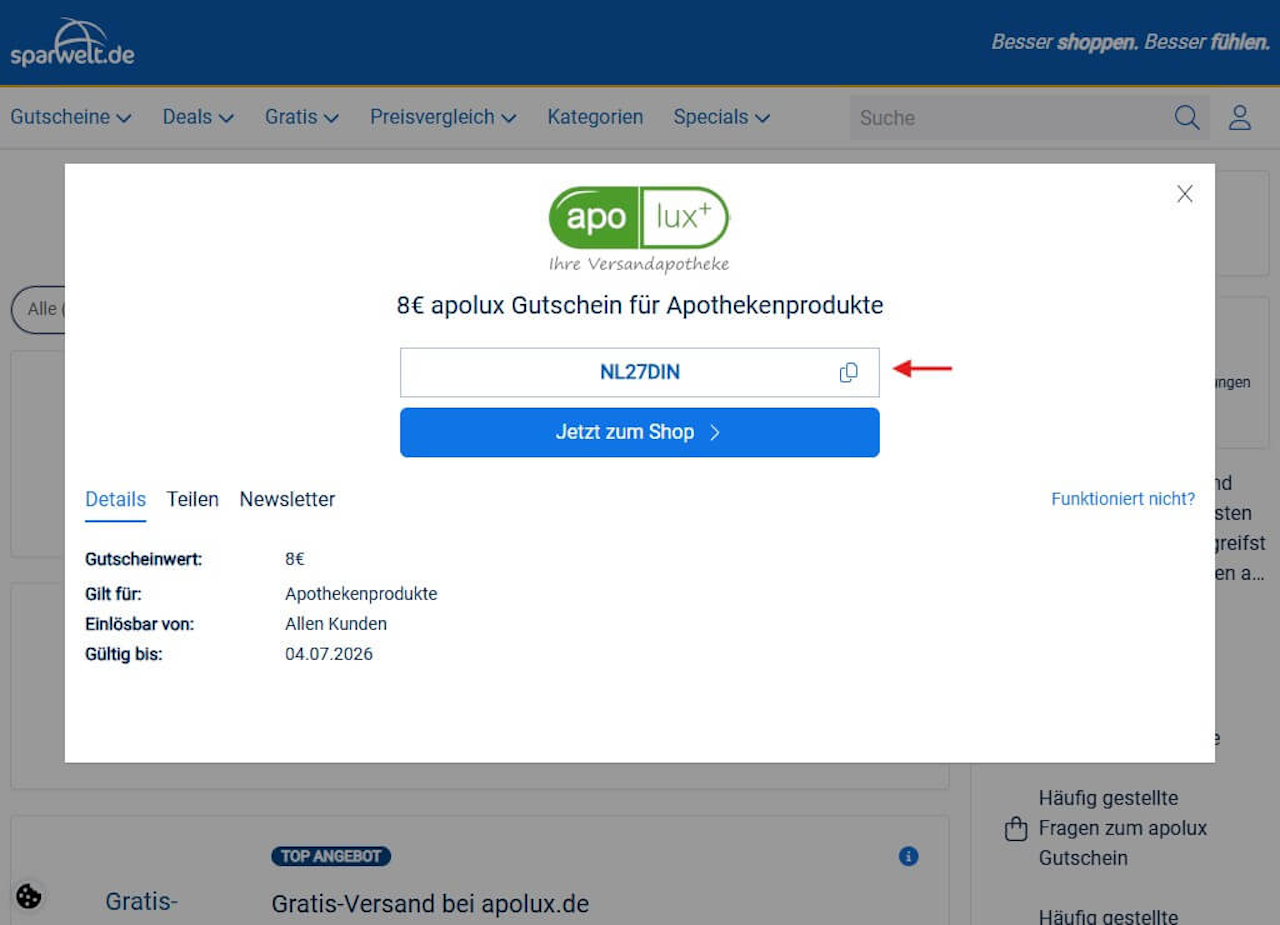This screenshot has height=925, width=1280.
Task: Expand the Specials menu
Action: (721, 117)
